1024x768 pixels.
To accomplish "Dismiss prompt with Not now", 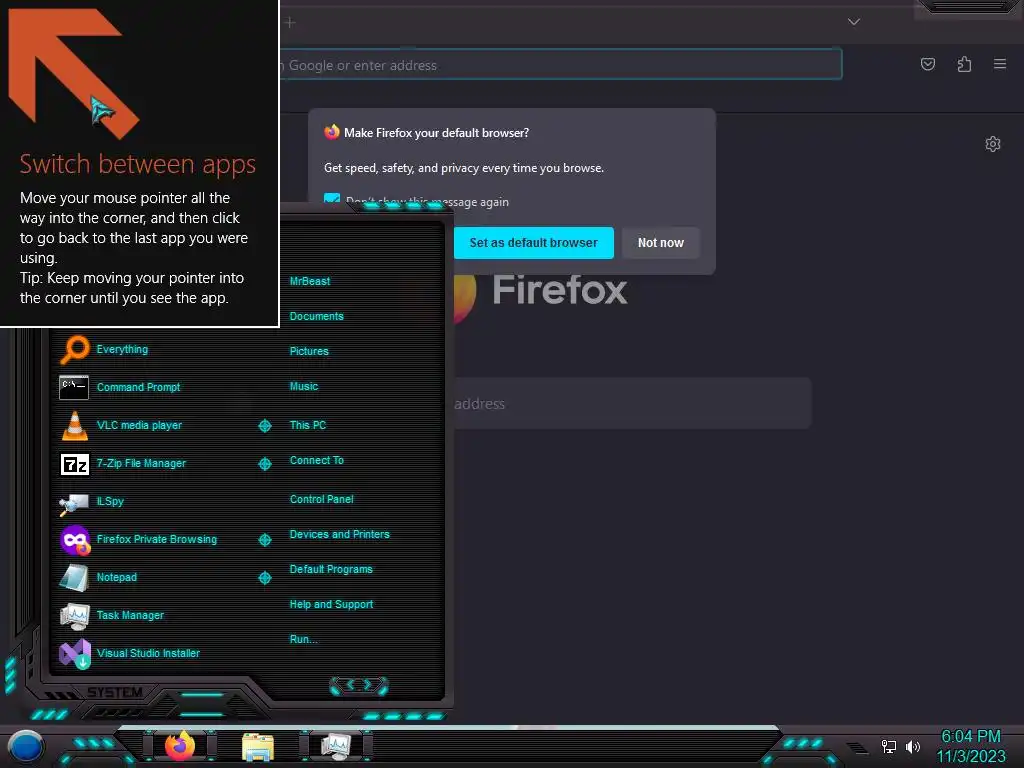I will [x=660, y=243].
